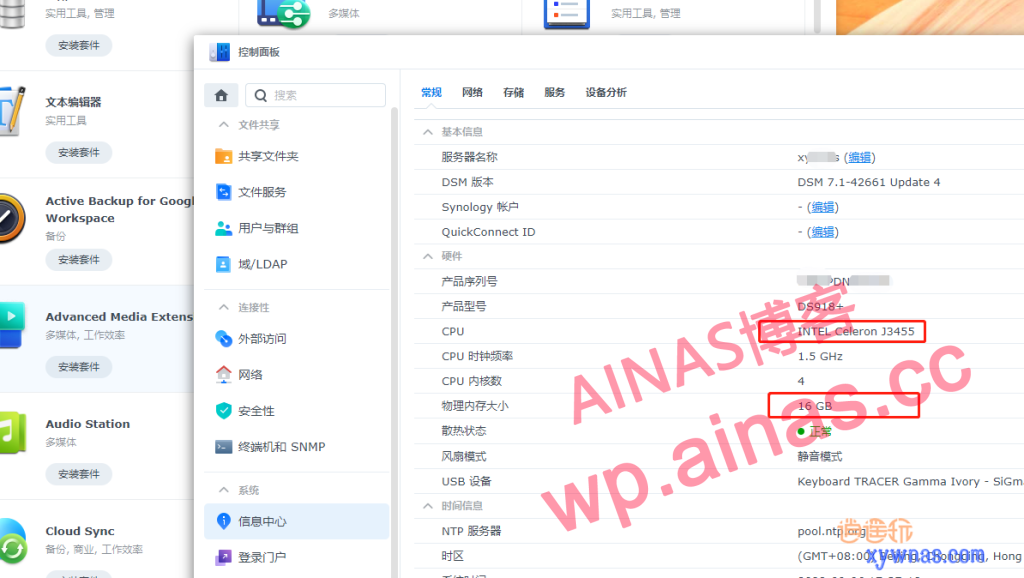Image resolution: width=1024 pixels, height=578 pixels.
Task: Collapse the Hardware (硬件) section
Action: click(428, 256)
